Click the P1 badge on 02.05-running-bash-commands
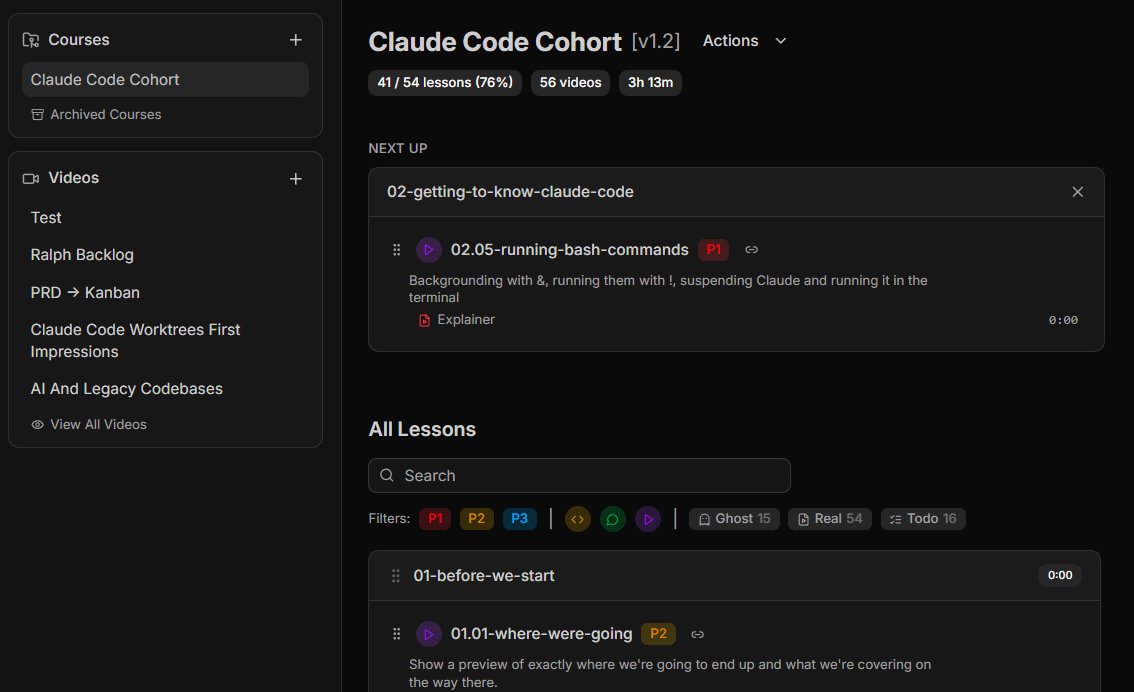Screen dimensions: 1134x692 (x=713, y=249)
